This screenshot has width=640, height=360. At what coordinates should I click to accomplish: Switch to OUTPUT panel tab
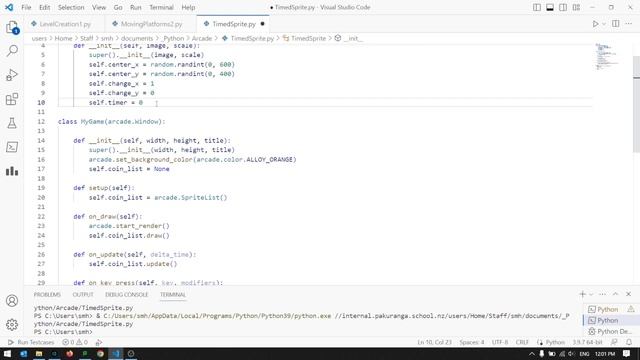point(83,295)
